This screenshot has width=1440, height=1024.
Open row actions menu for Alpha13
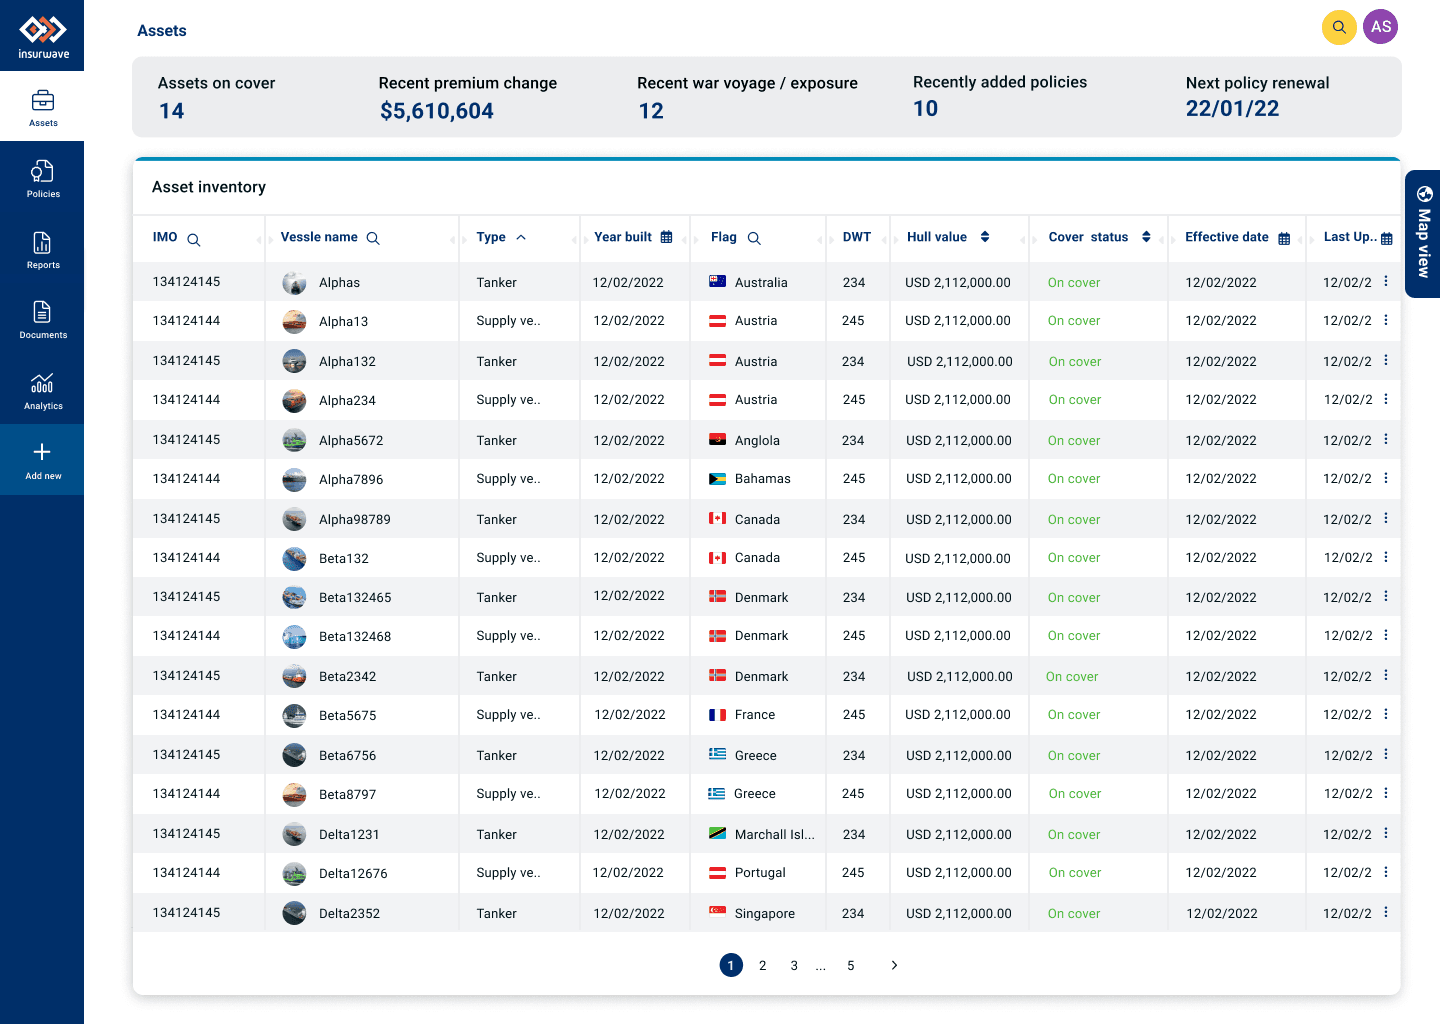1386,320
